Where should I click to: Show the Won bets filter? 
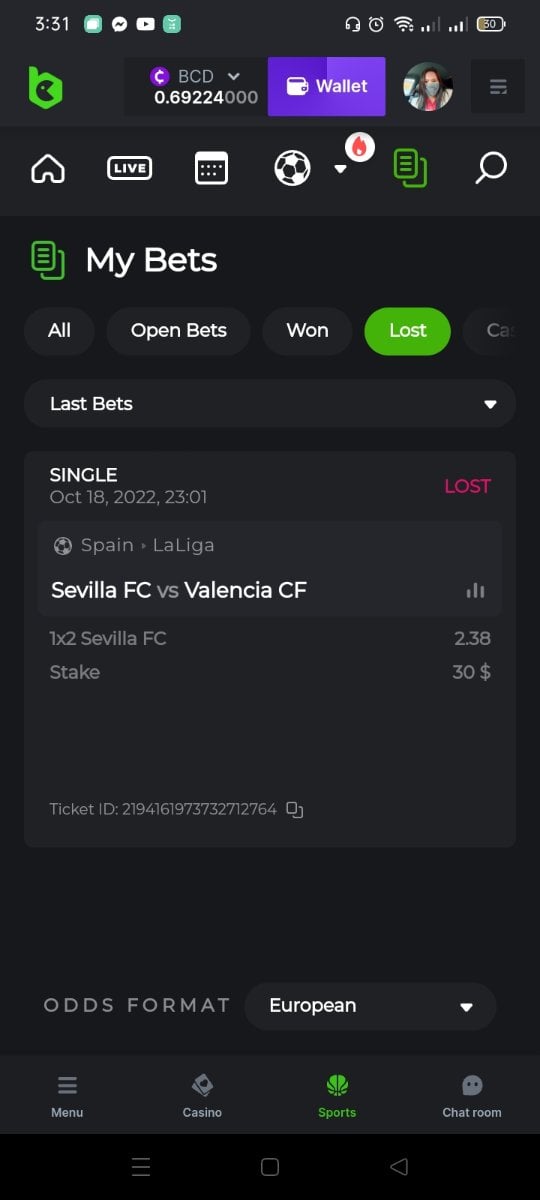(308, 331)
